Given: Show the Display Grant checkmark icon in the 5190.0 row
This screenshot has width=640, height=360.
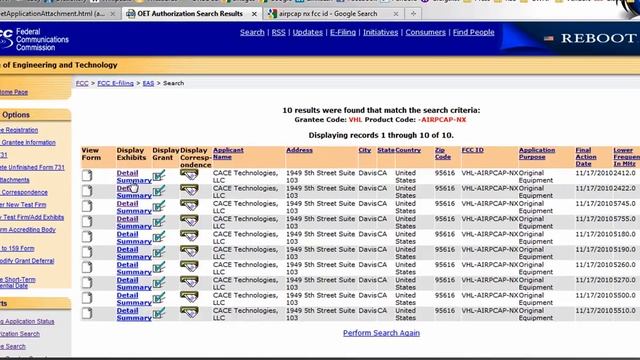Looking at the screenshot, I should (159, 252).
